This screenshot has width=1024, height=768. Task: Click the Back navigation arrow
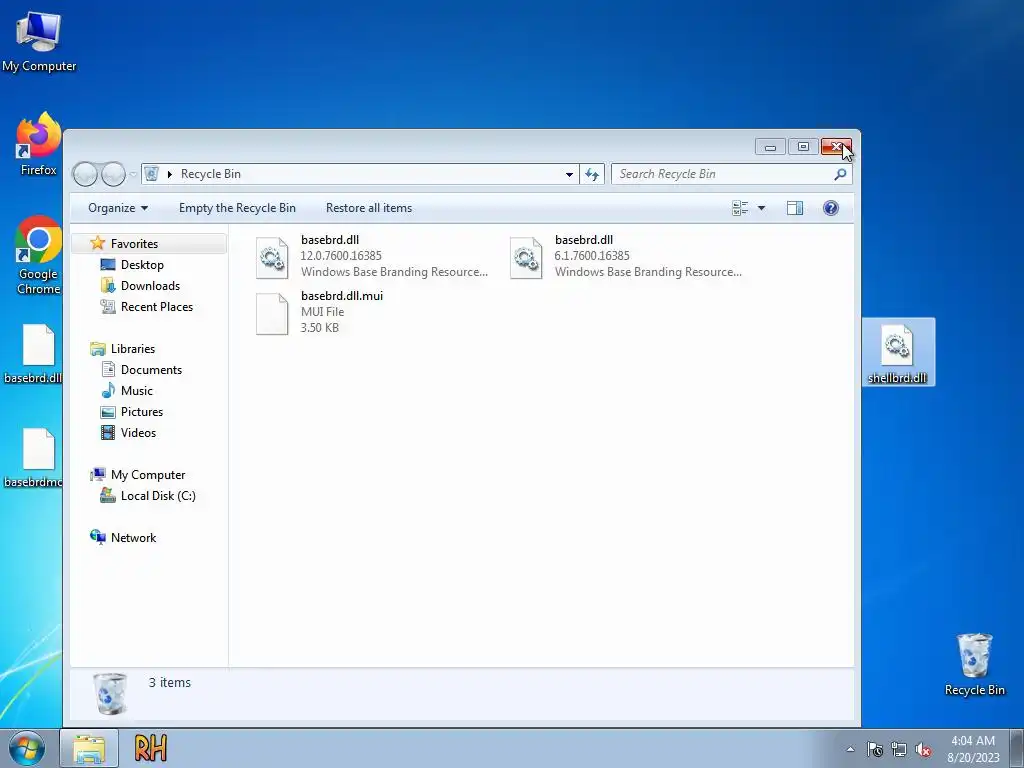[85, 174]
